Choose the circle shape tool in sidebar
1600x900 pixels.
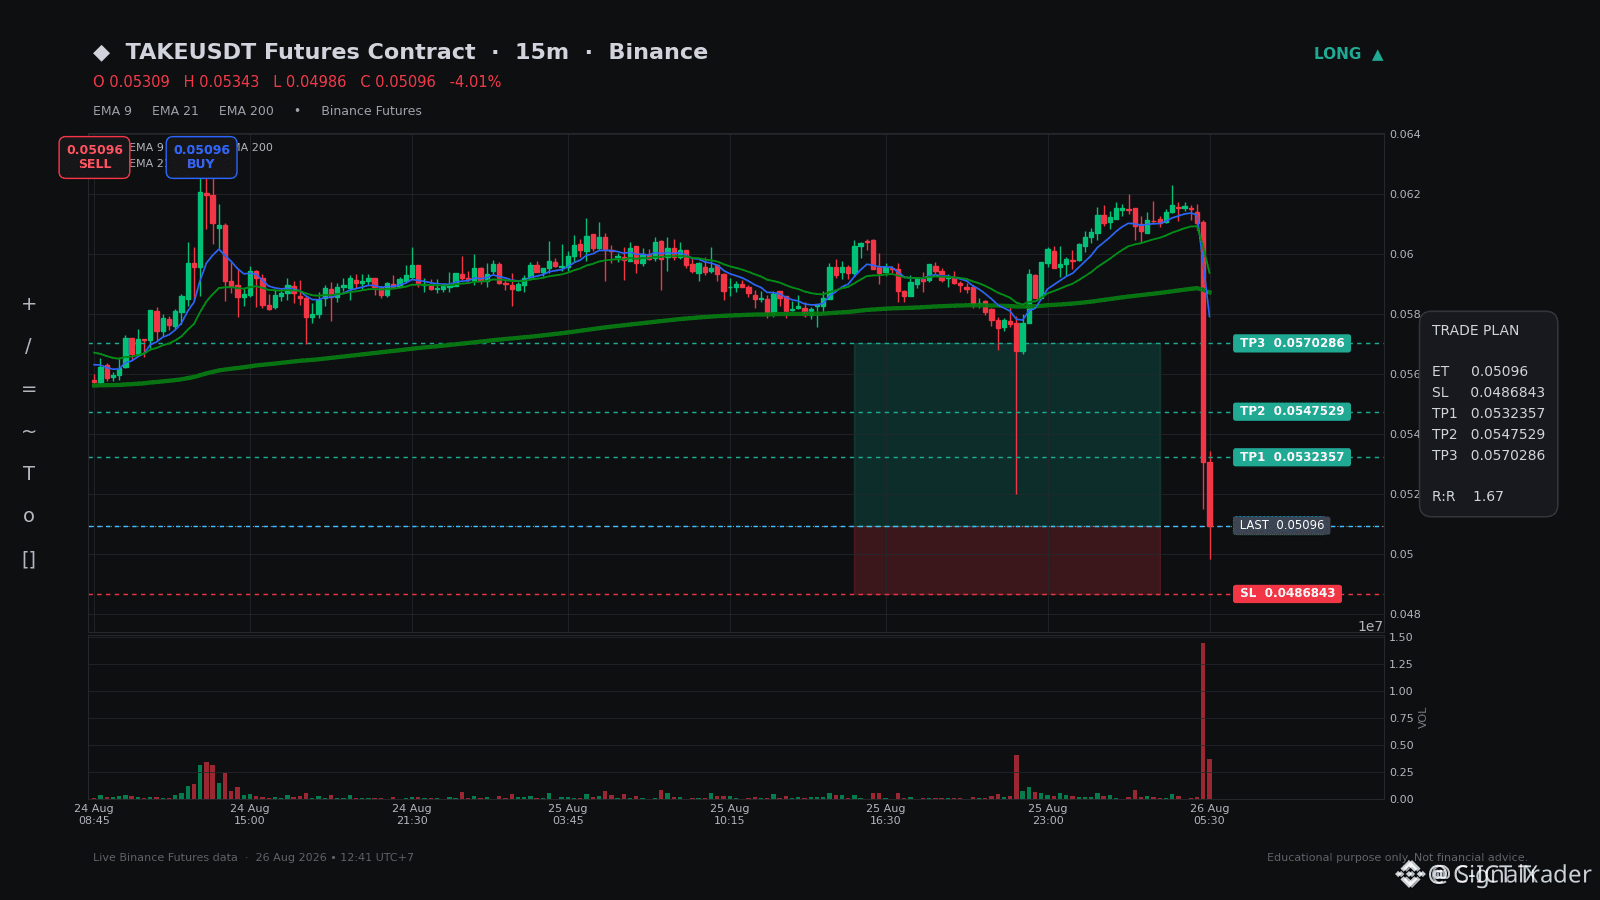29,517
